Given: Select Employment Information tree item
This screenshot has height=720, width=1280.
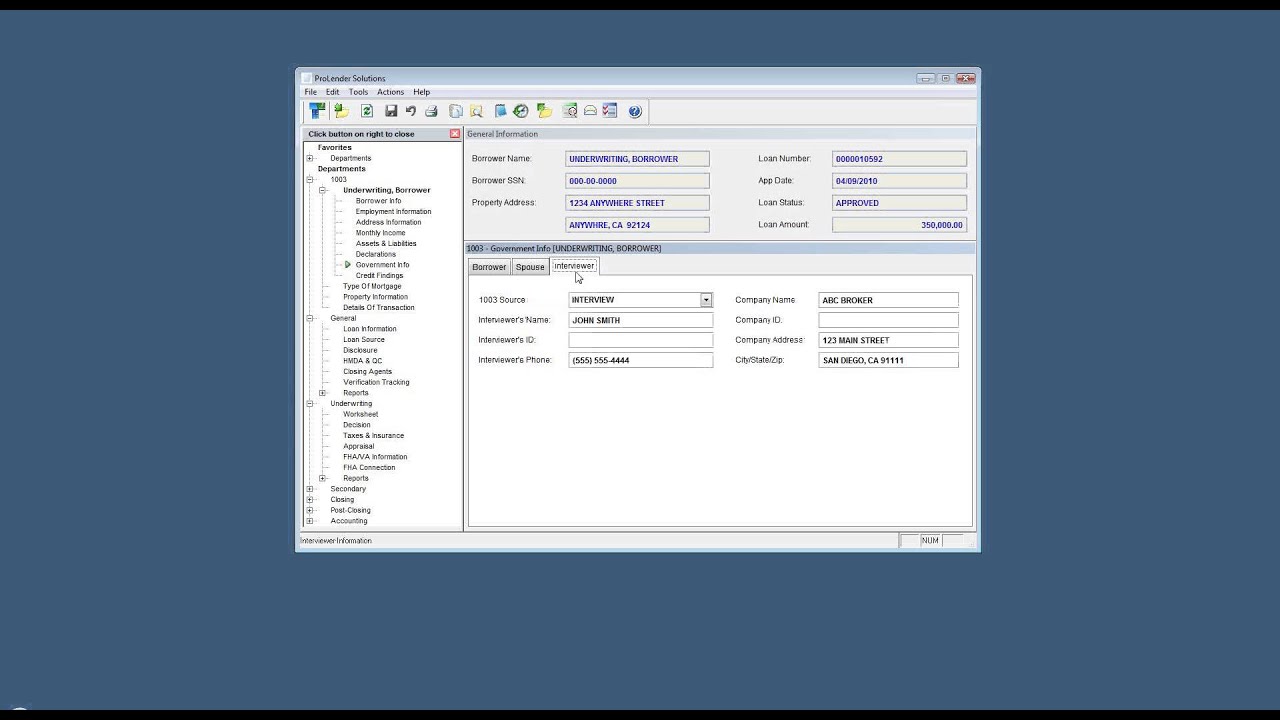Looking at the screenshot, I should tap(393, 211).
